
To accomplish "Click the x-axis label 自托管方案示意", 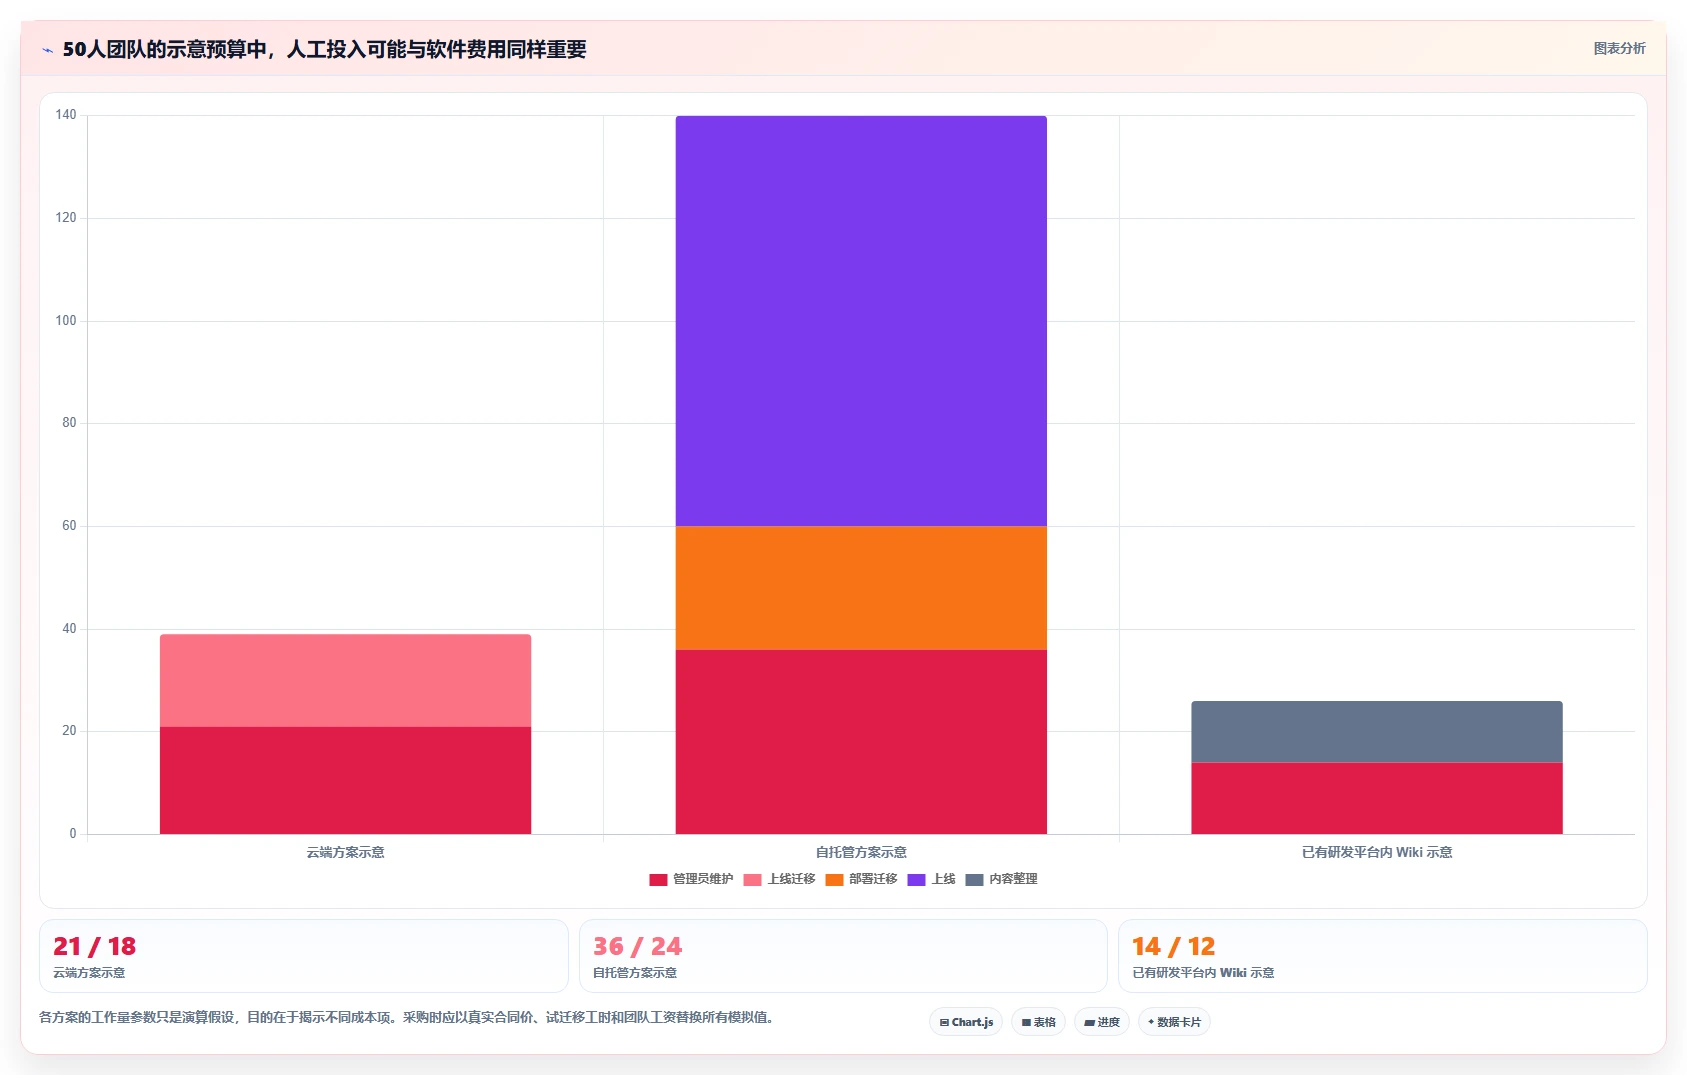I will (861, 852).
